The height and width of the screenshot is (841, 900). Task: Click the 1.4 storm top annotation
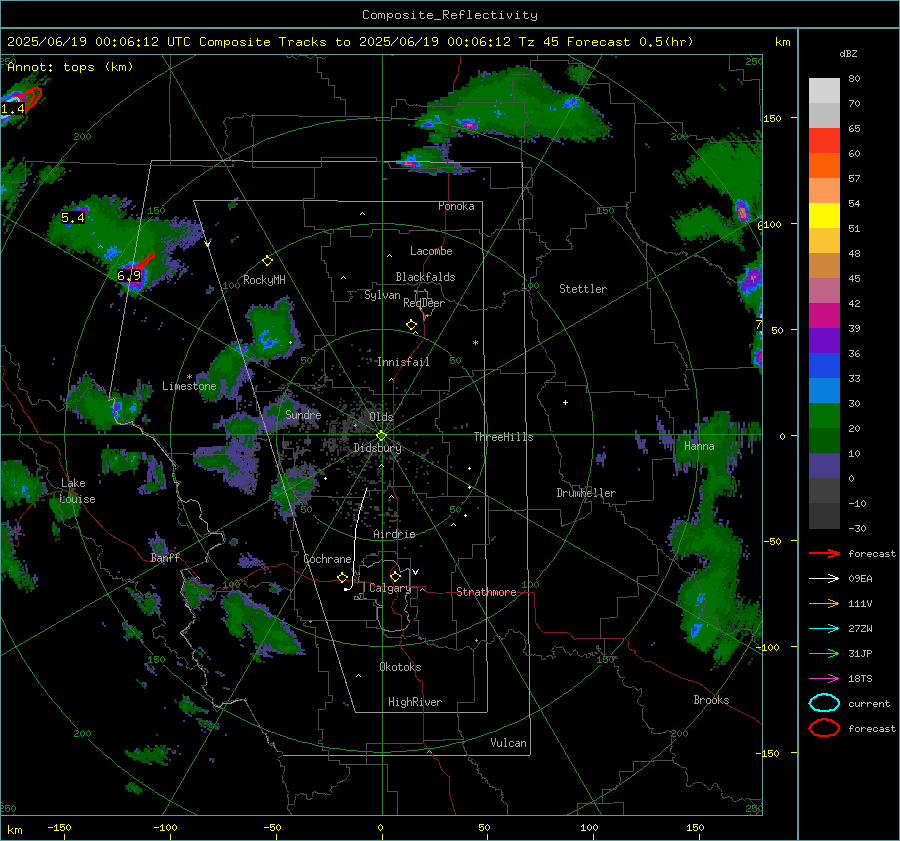point(13,108)
